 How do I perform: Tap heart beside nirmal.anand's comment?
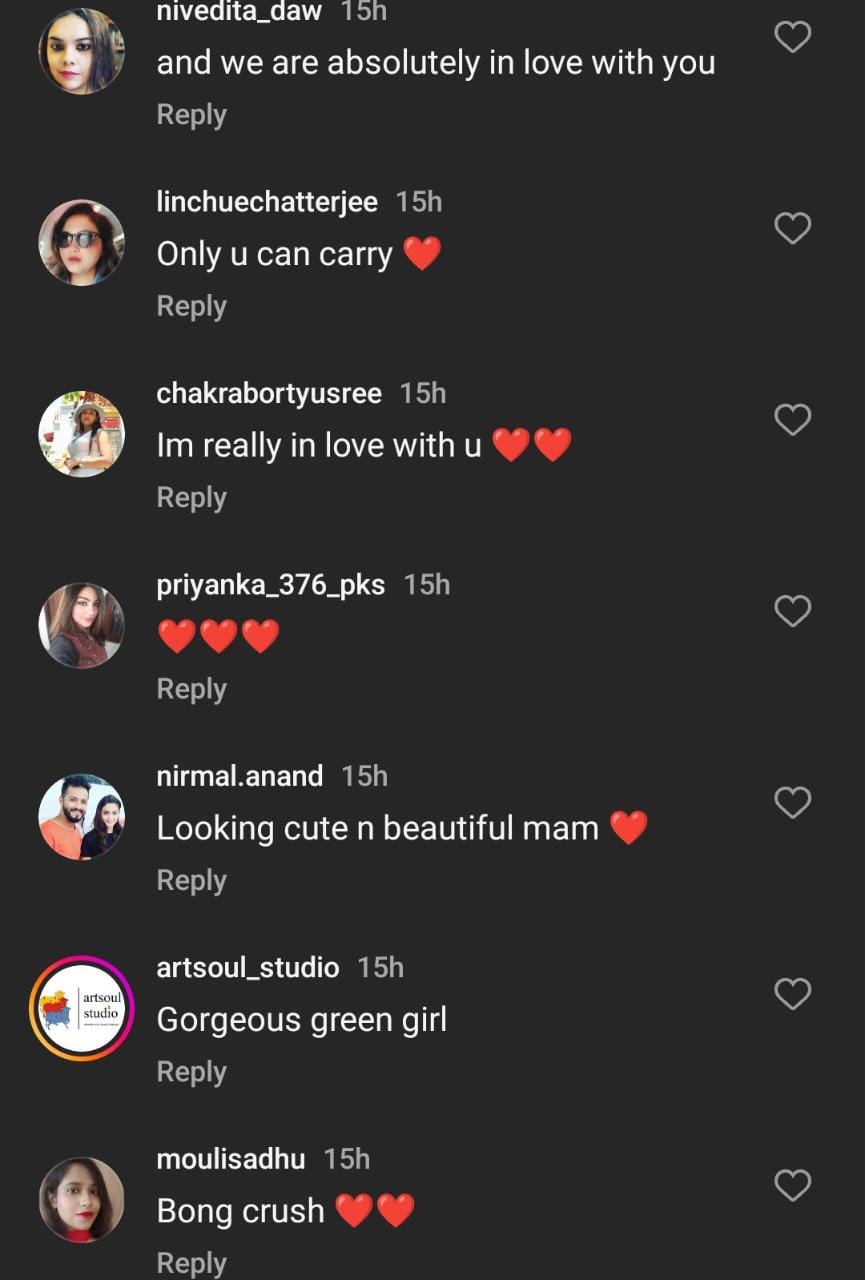[793, 802]
